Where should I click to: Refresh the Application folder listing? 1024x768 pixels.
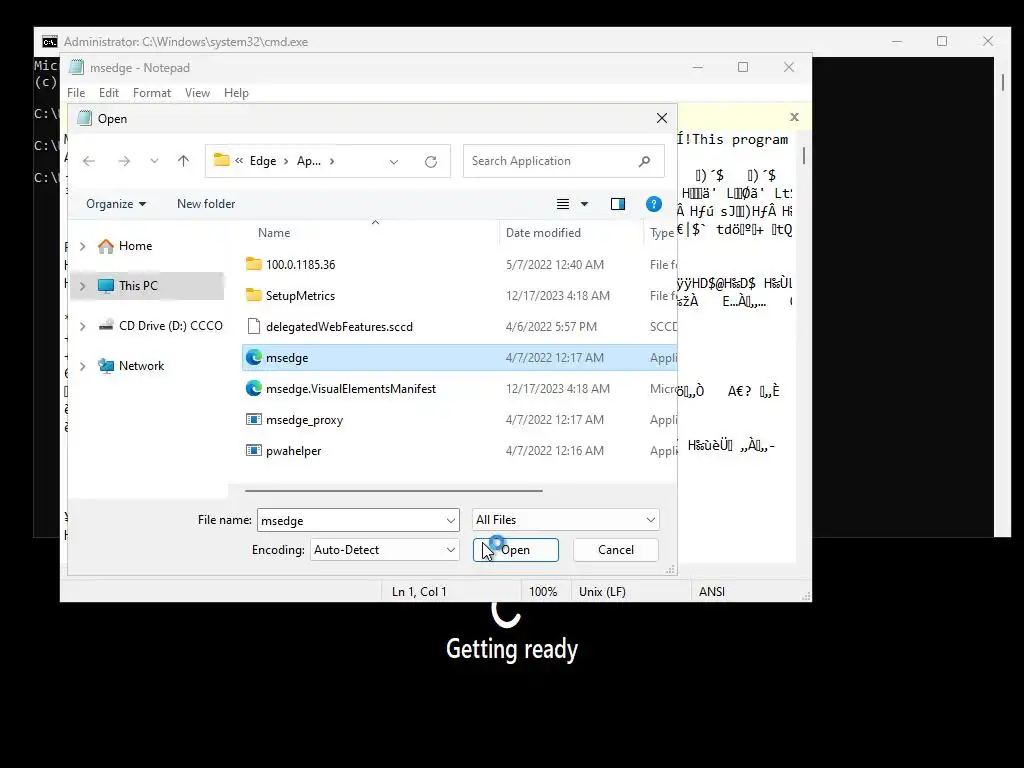coord(431,161)
